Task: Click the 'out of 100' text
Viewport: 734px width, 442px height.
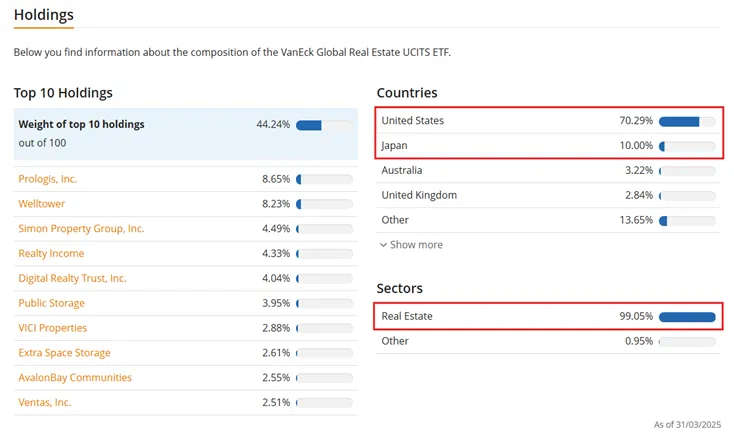Action: pyautogui.click(x=42, y=143)
